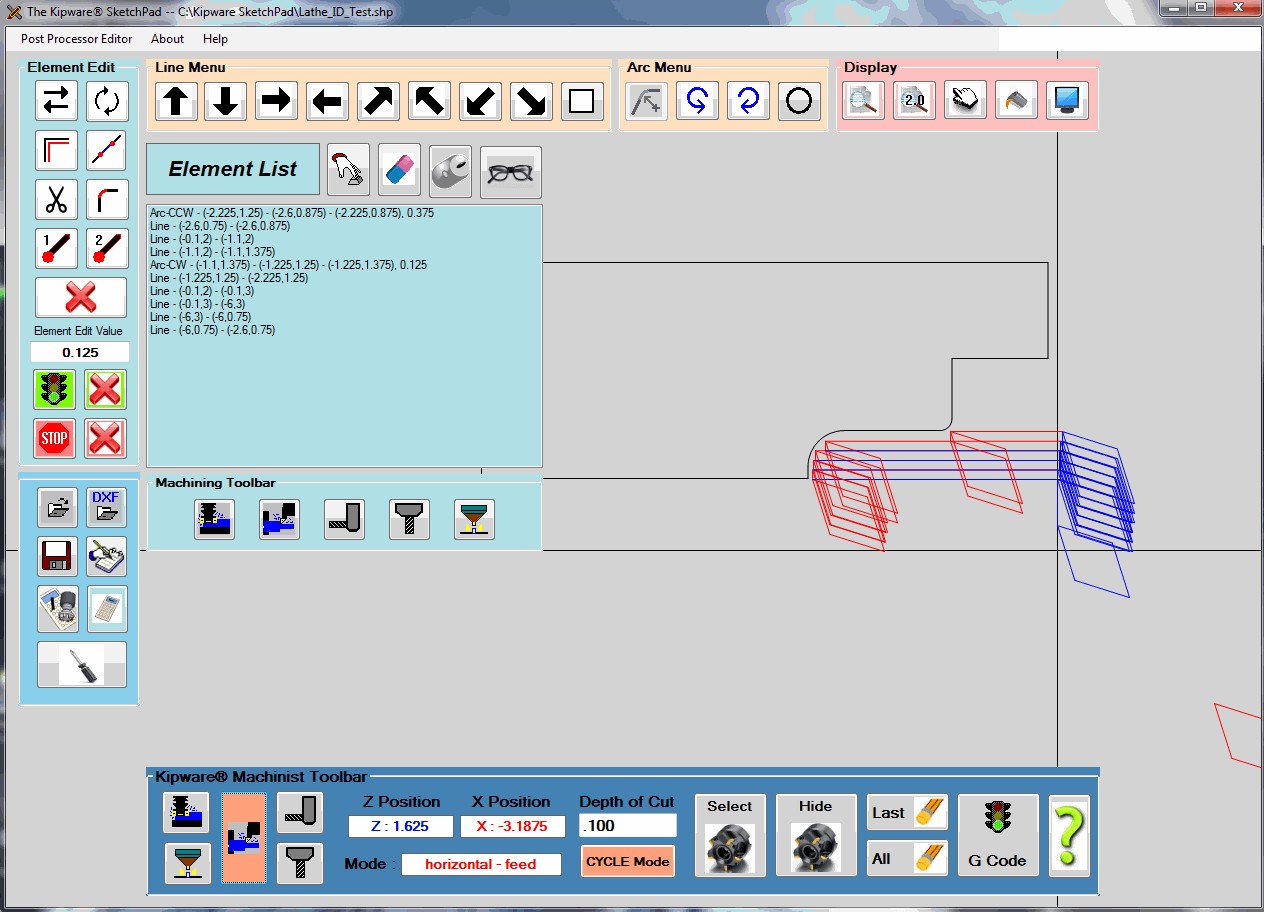Click the notepad with pencil icon
The image size is (1264, 912).
(105, 556)
